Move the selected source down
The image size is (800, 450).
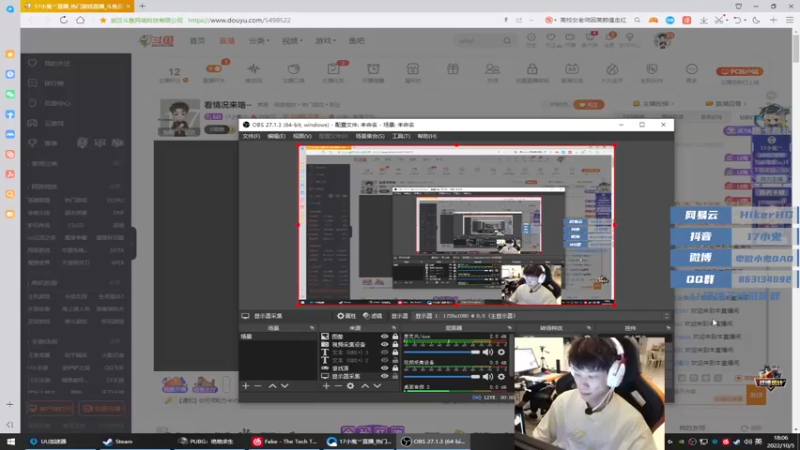point(377,386)
